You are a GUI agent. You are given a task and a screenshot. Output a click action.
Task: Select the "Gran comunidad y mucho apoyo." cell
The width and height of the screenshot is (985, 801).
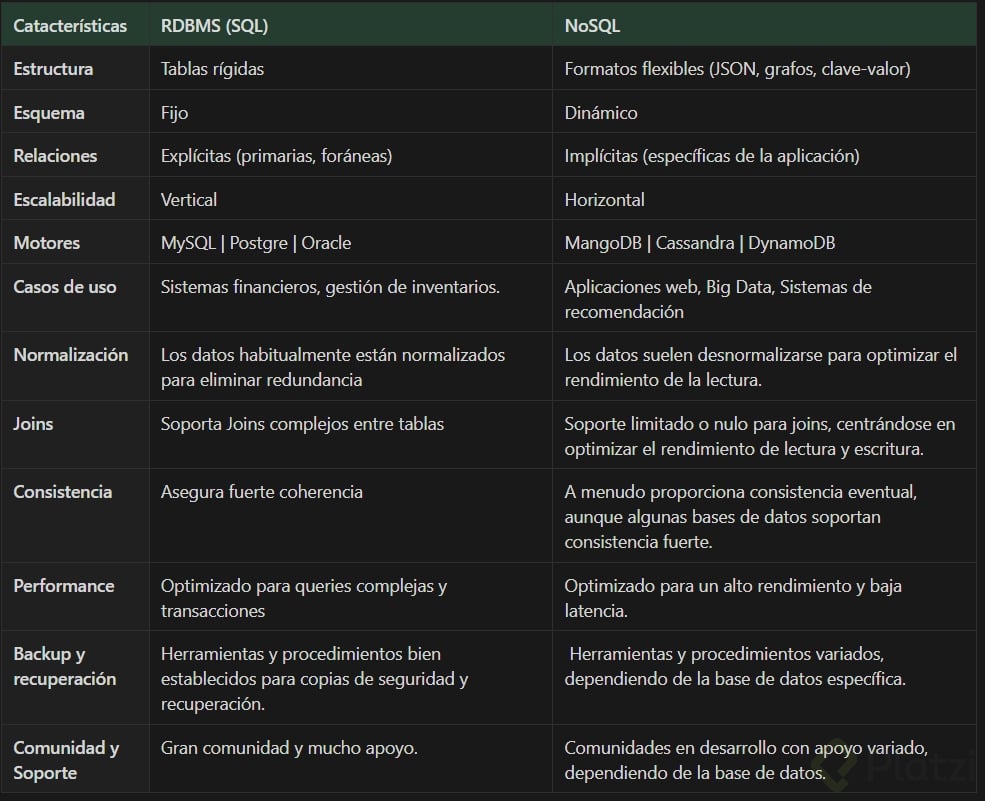pyautogui.click(x=289, y=748)
